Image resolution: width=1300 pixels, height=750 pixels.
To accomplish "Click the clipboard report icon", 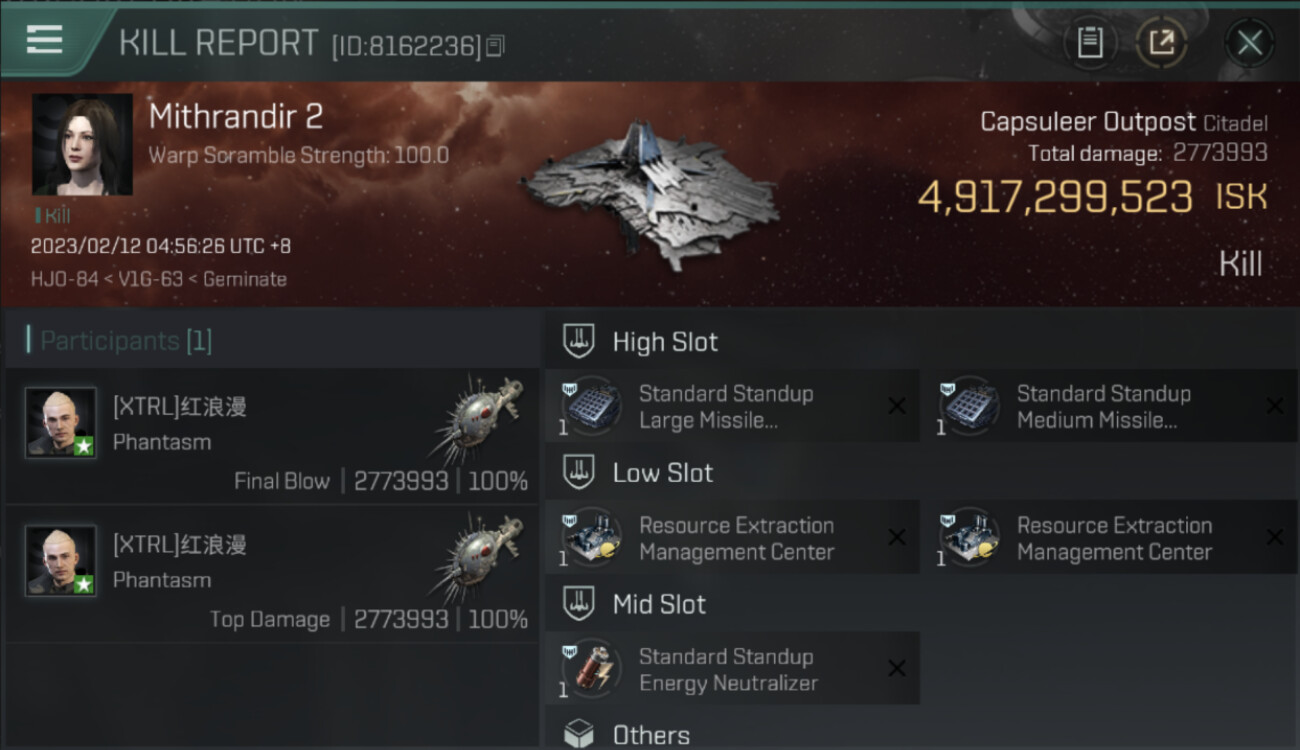I will [x=1089, y=43].
